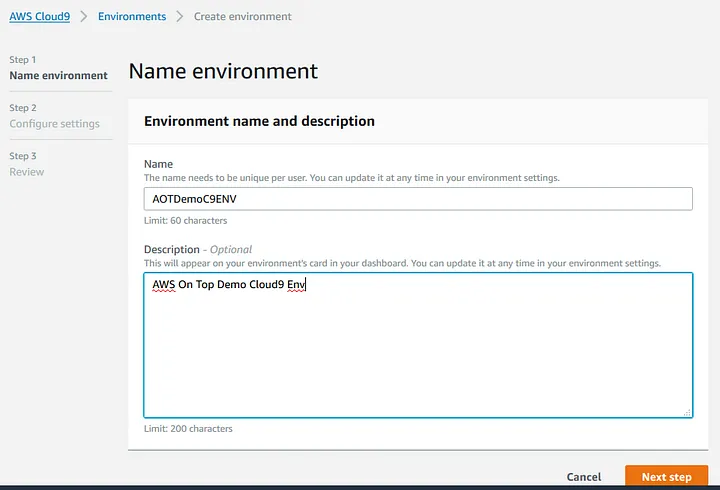This screenshot has width=720, height=490.
Task: Click the Name input field containing AOTDemoC9ENV
Action: (x=418, y=199)
